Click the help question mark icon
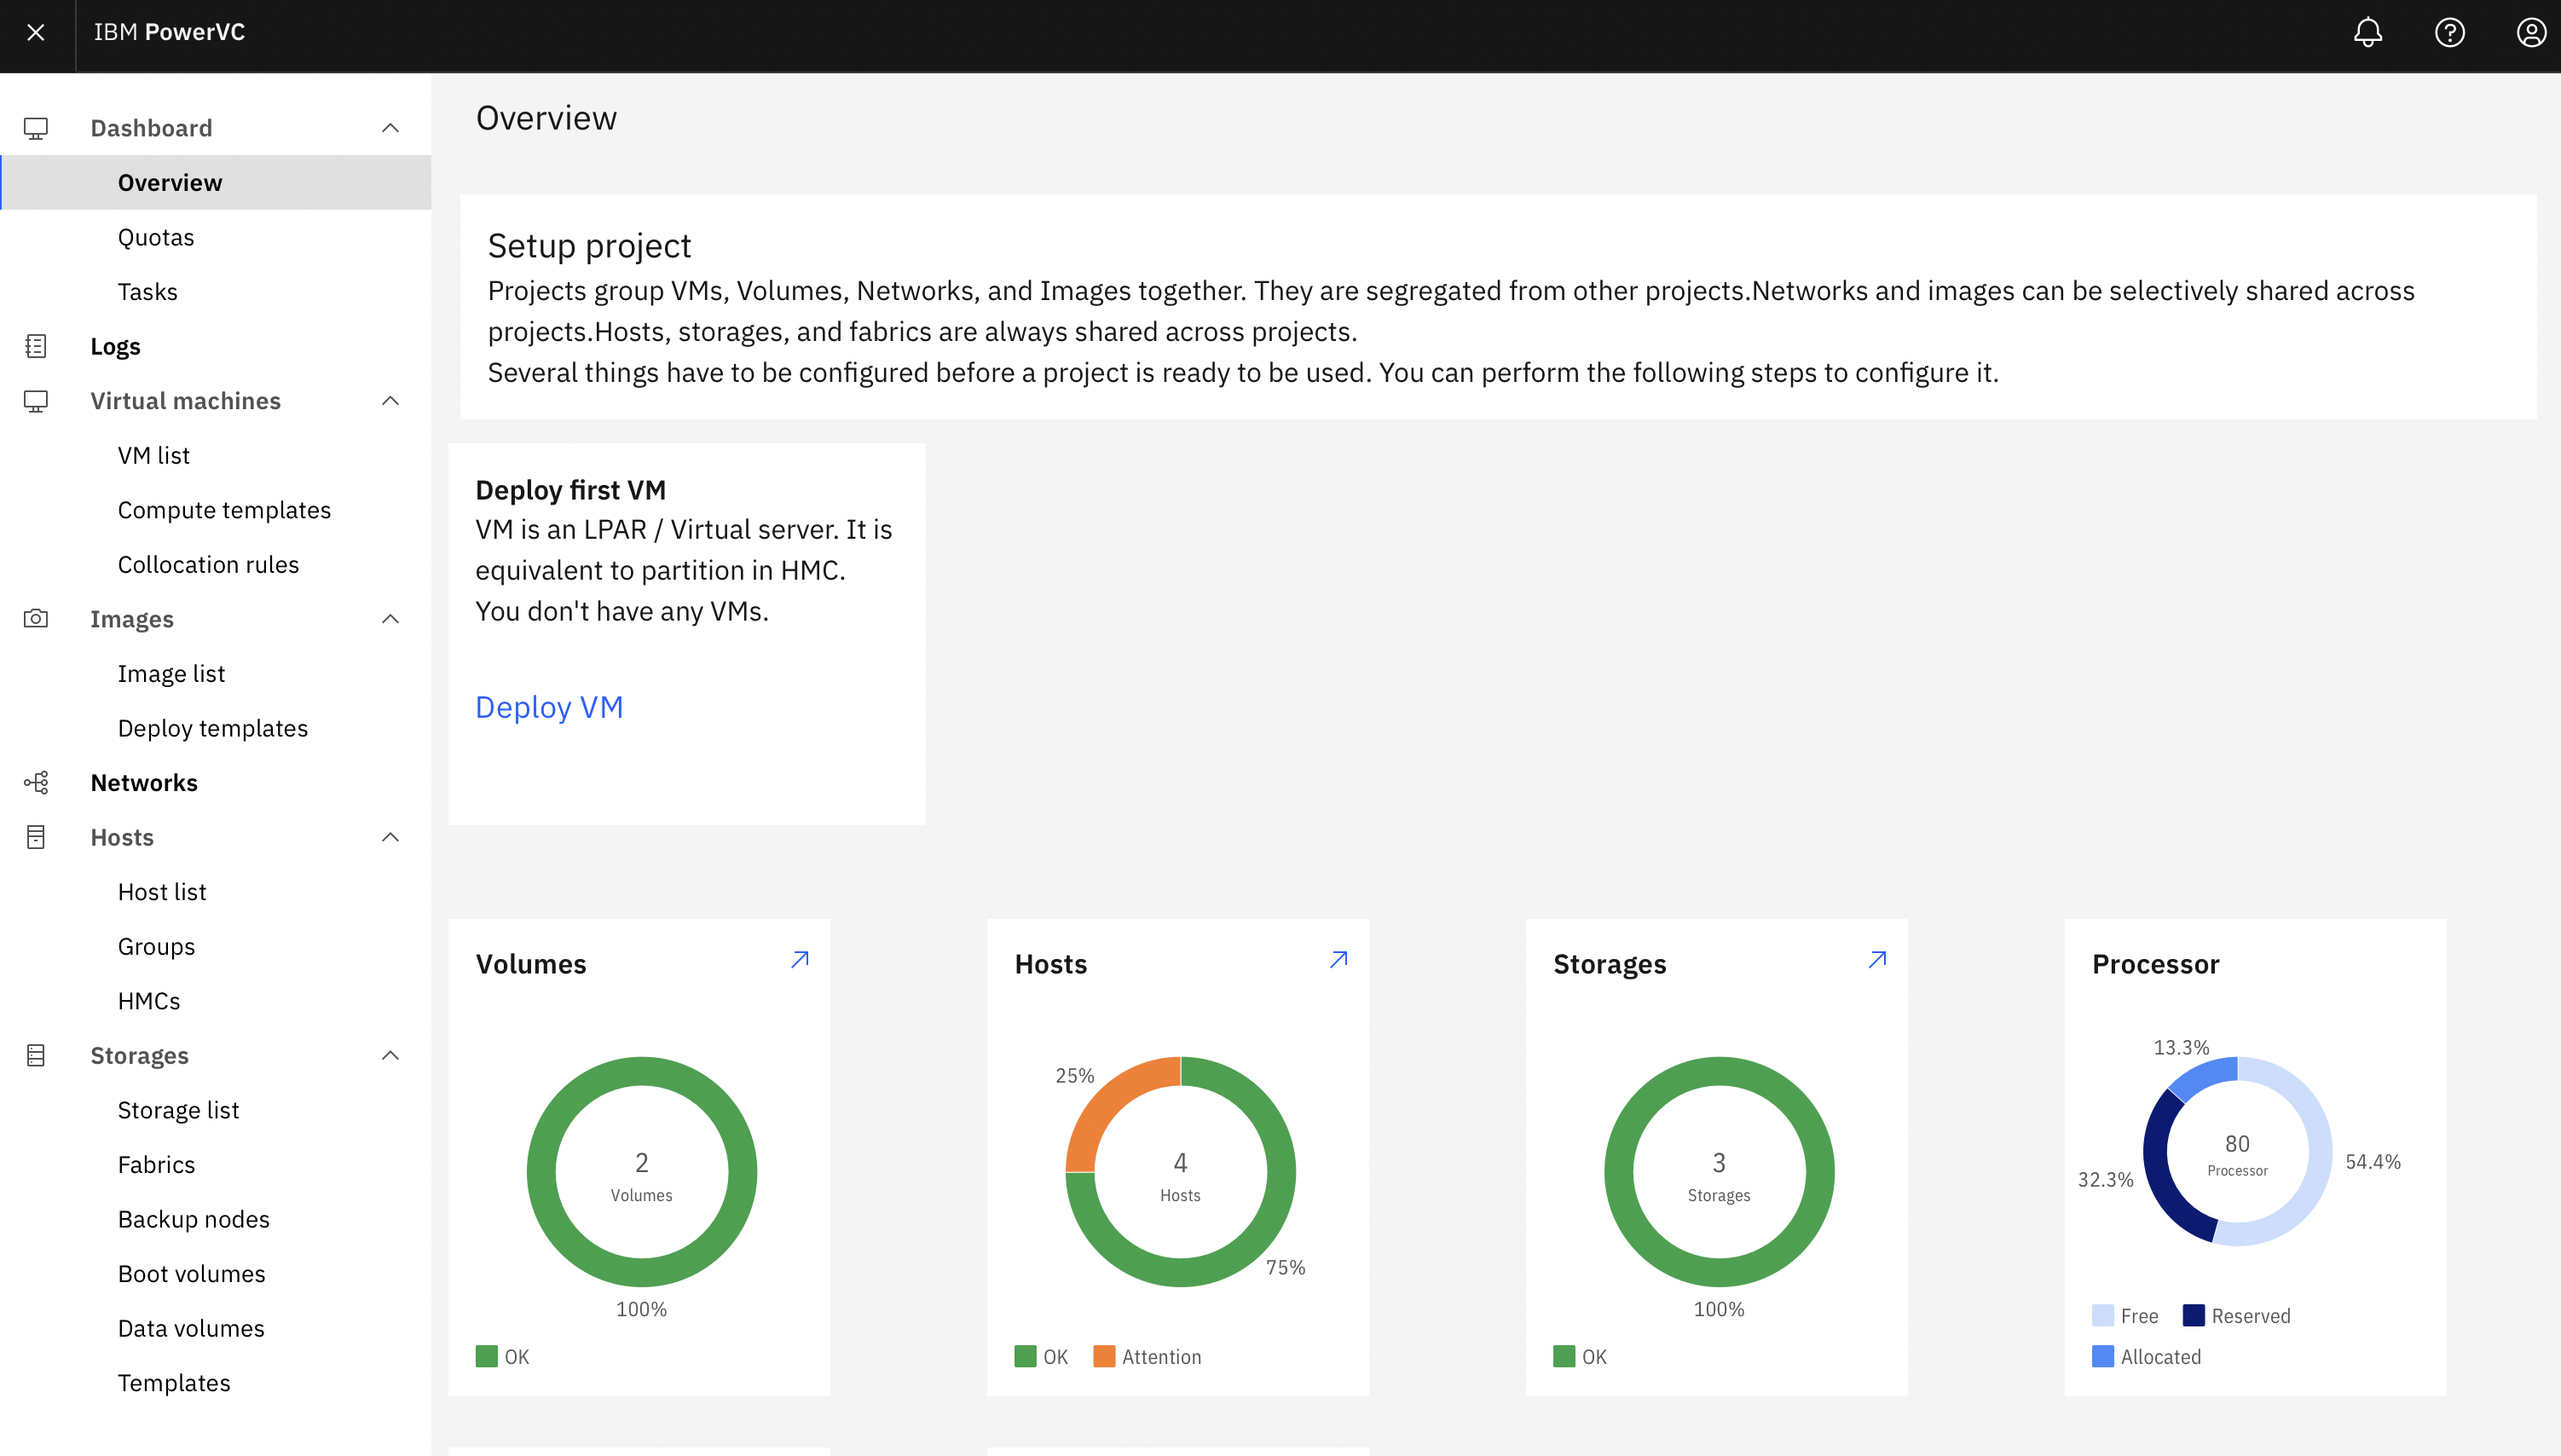 [2449, 32]
